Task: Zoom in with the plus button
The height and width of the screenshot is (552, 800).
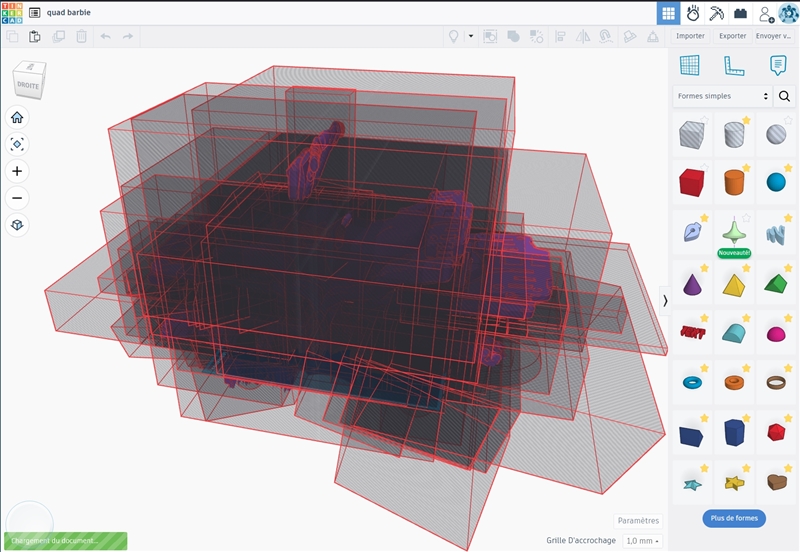Action: (x=17, y=171)
